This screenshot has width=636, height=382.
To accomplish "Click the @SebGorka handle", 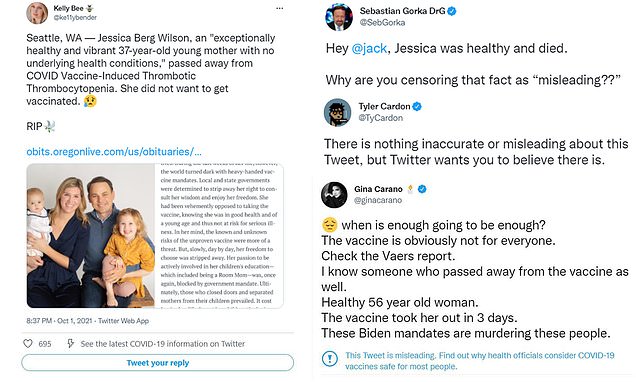I will point(382,23).
